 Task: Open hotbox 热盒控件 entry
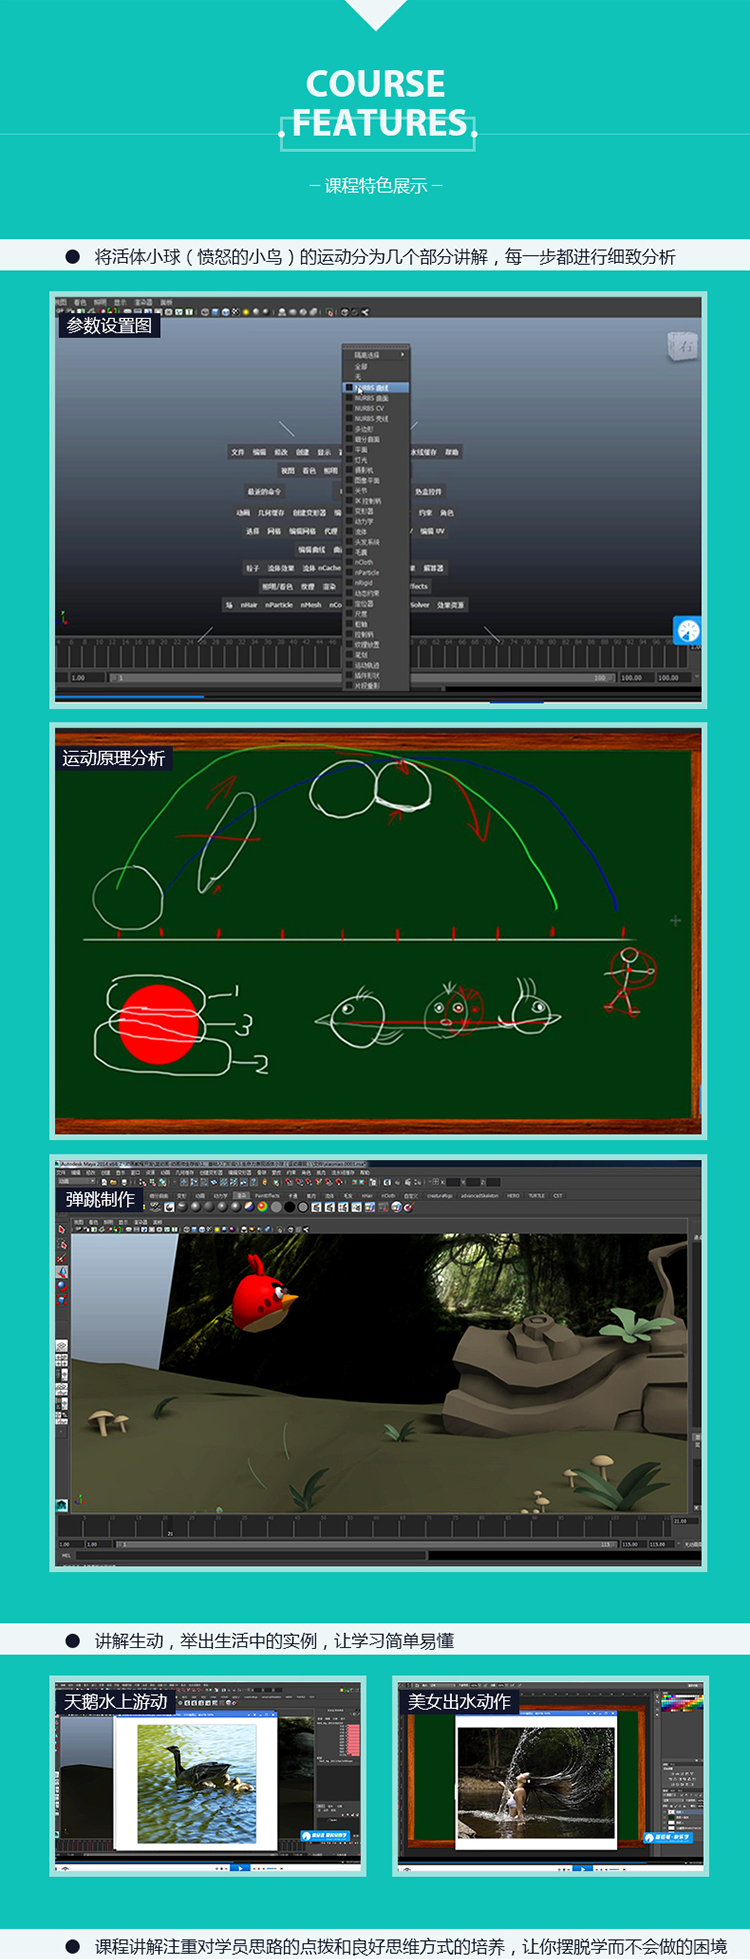[x=428, y=492]
